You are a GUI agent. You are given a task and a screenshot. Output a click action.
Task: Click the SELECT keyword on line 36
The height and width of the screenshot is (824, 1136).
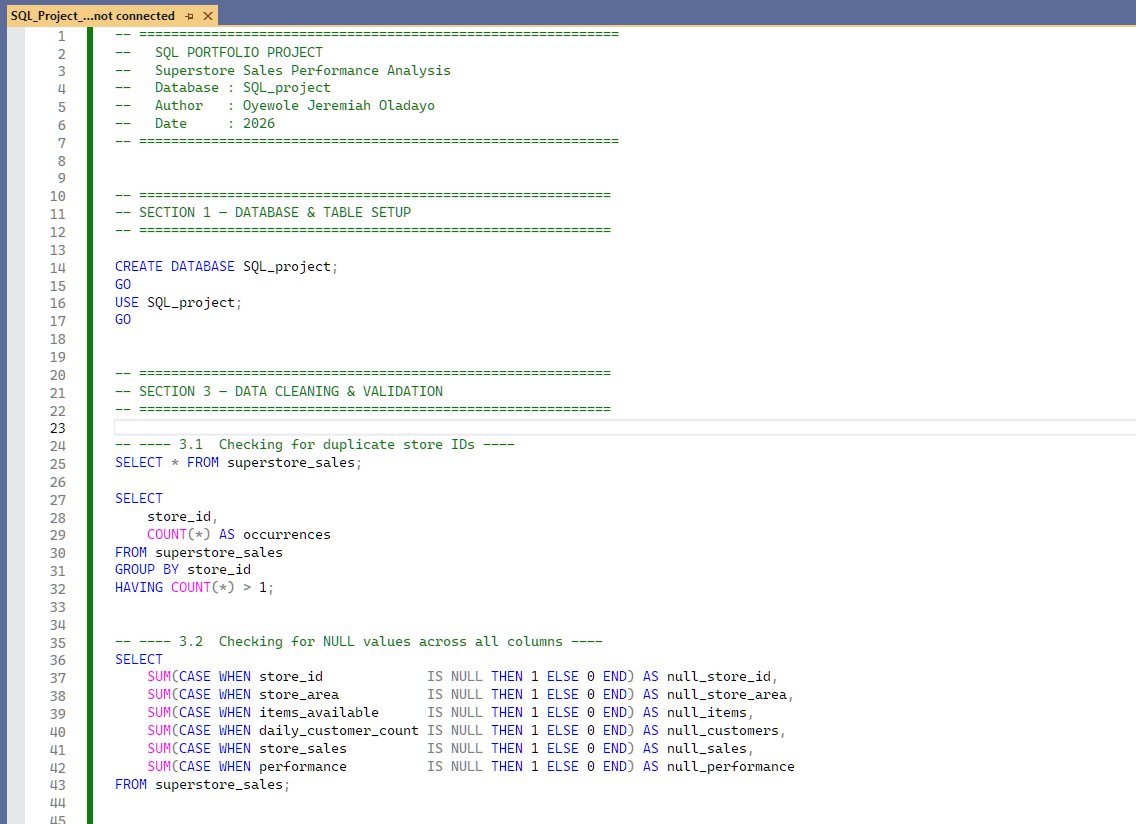[139, 659]
